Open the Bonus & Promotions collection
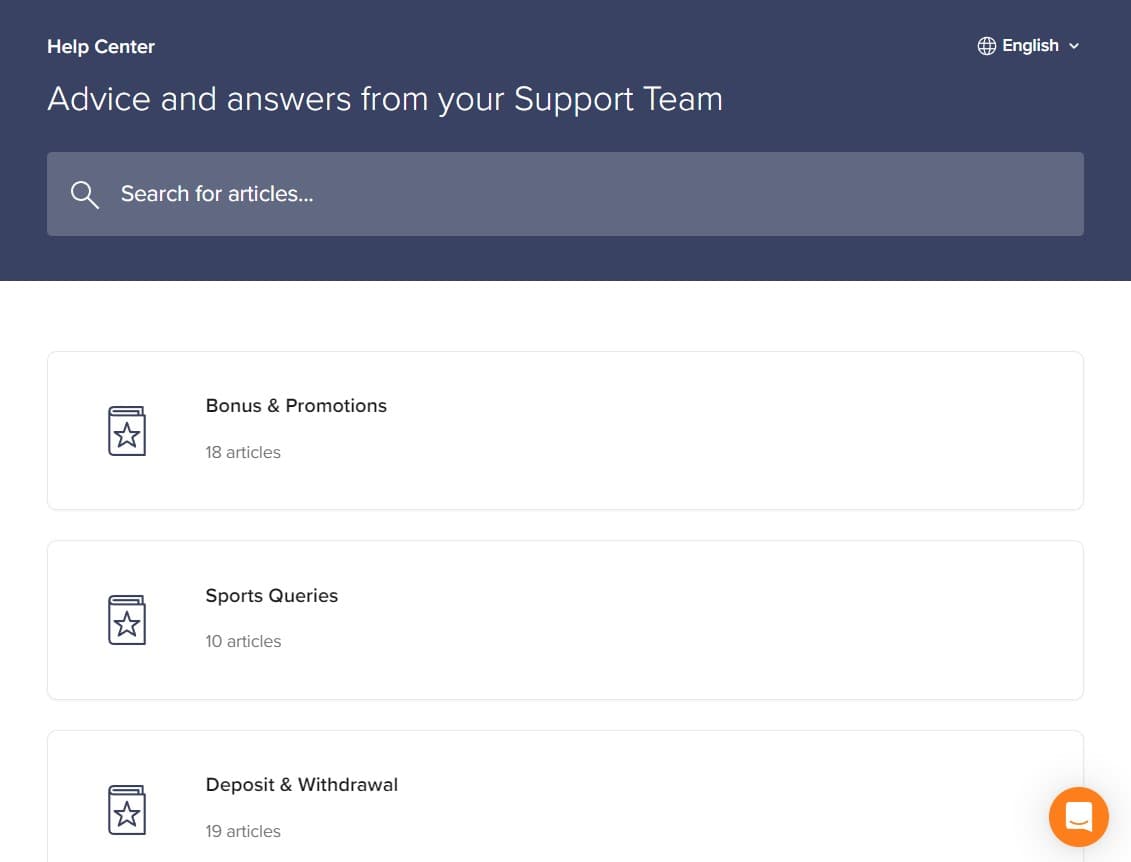 coord(566,431)
